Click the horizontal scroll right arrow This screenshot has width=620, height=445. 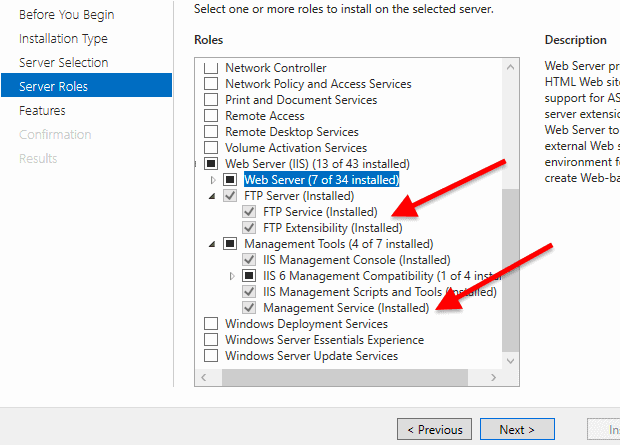493,377
